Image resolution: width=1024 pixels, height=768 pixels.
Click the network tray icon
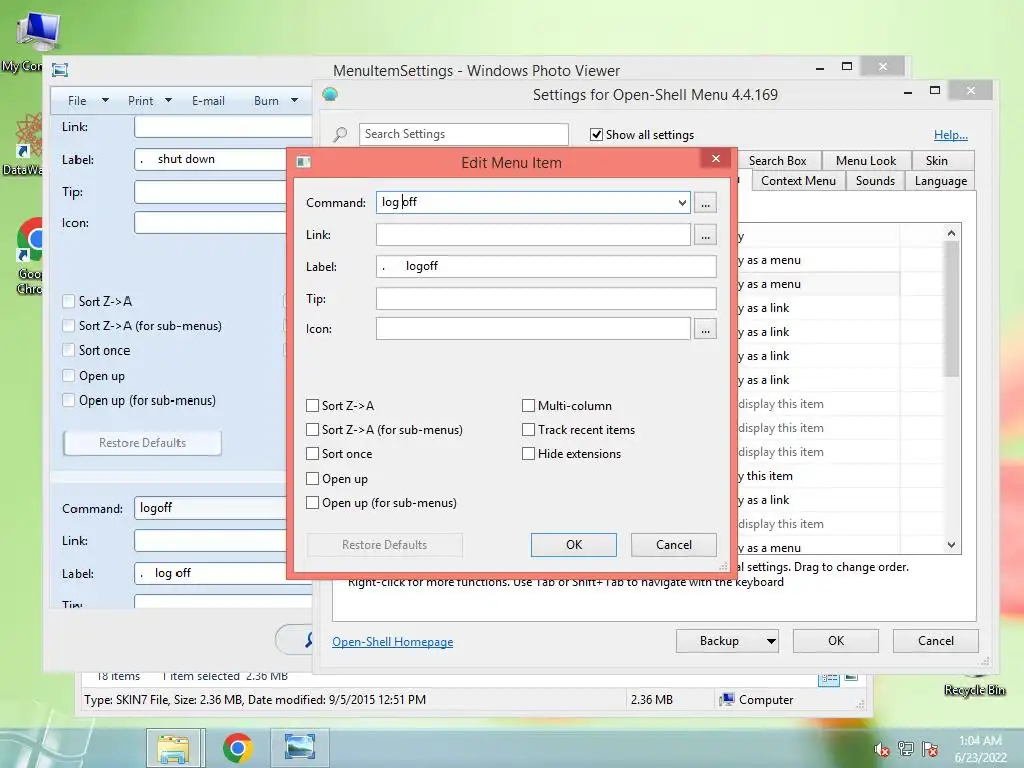(906, 749)
